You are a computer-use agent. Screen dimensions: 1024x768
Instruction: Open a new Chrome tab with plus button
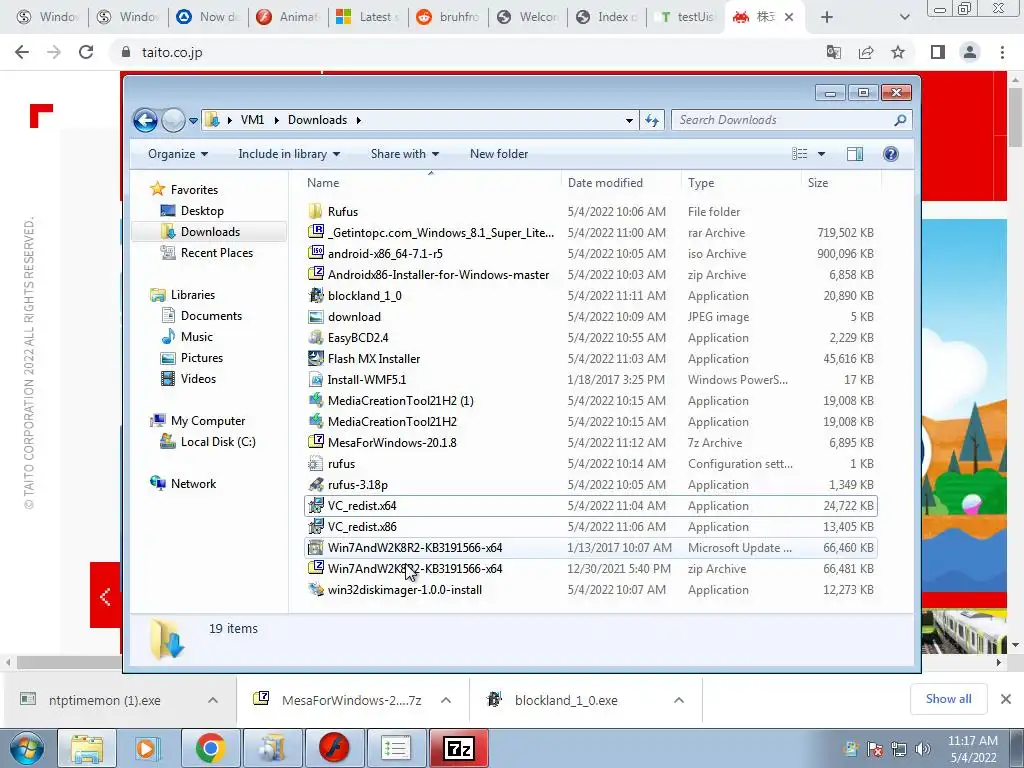[x=827, y=17]
